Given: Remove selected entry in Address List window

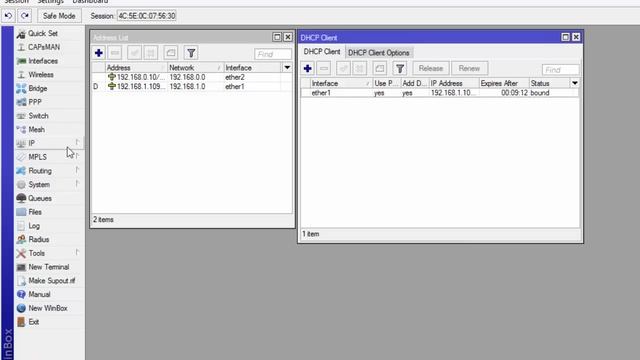Looking at the screenshot, I should [115, 53].
